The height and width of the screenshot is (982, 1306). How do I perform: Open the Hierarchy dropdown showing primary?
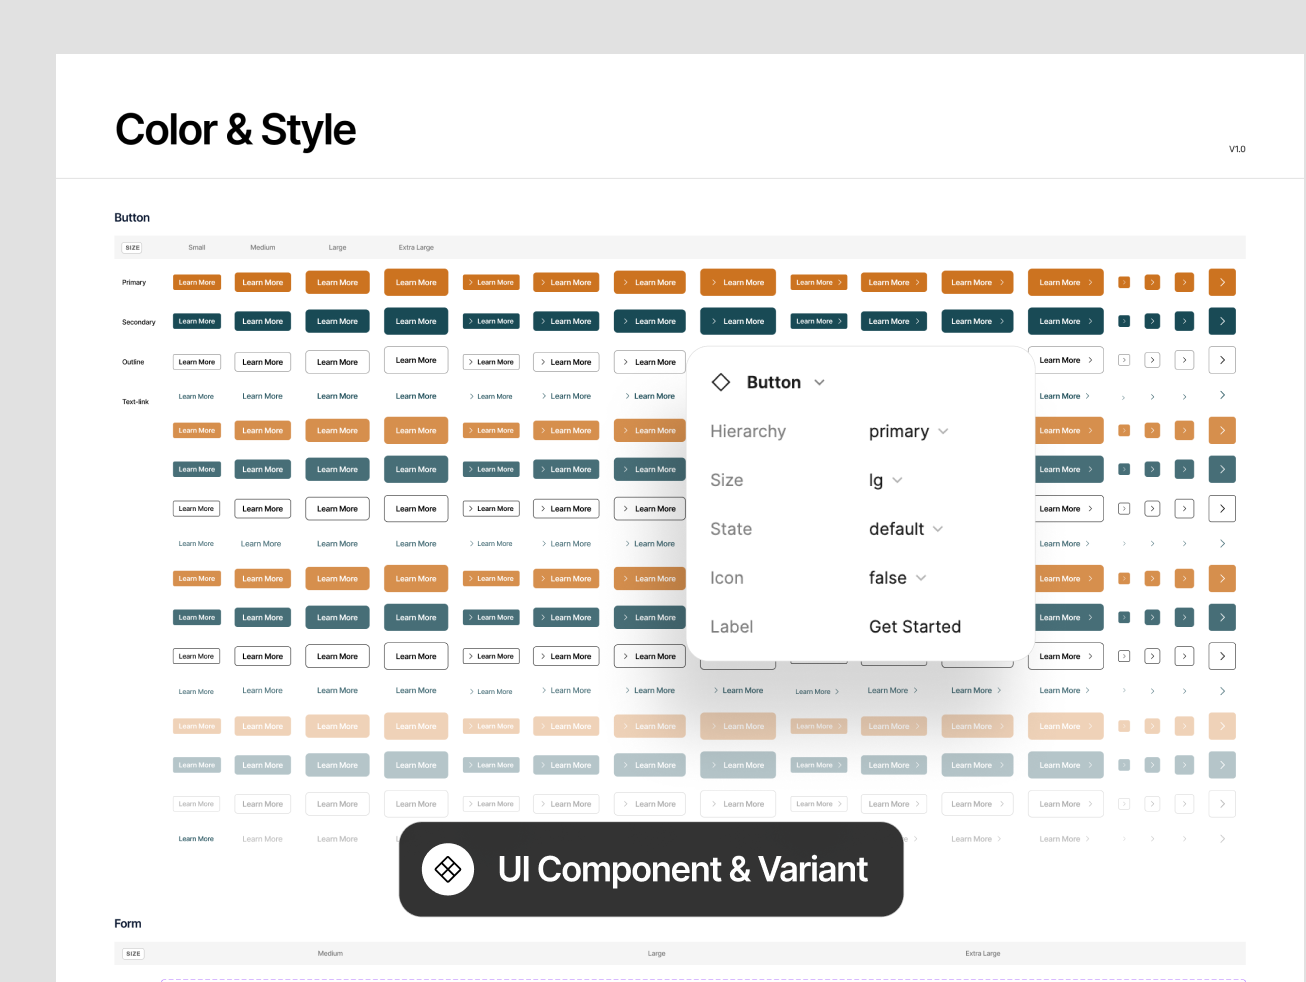point(908,431)
